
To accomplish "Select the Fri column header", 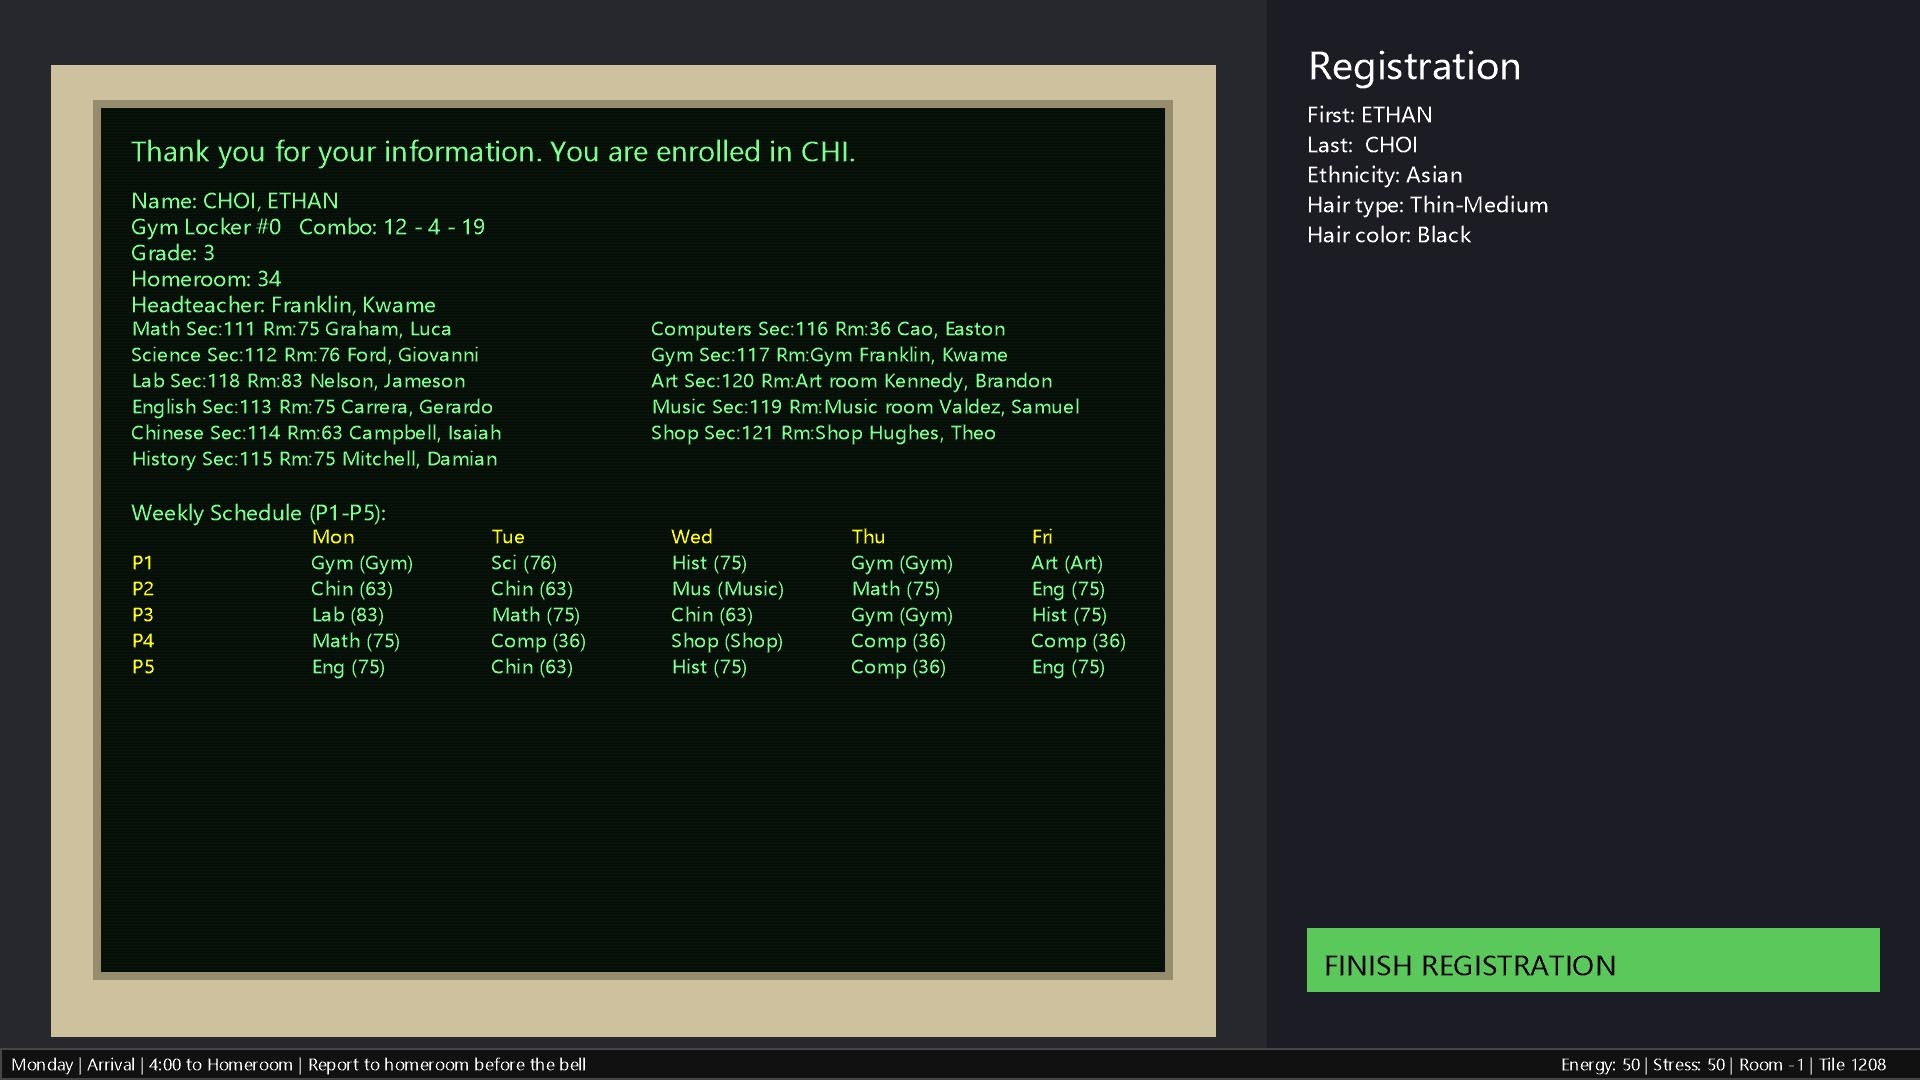I will (1042, 537).
